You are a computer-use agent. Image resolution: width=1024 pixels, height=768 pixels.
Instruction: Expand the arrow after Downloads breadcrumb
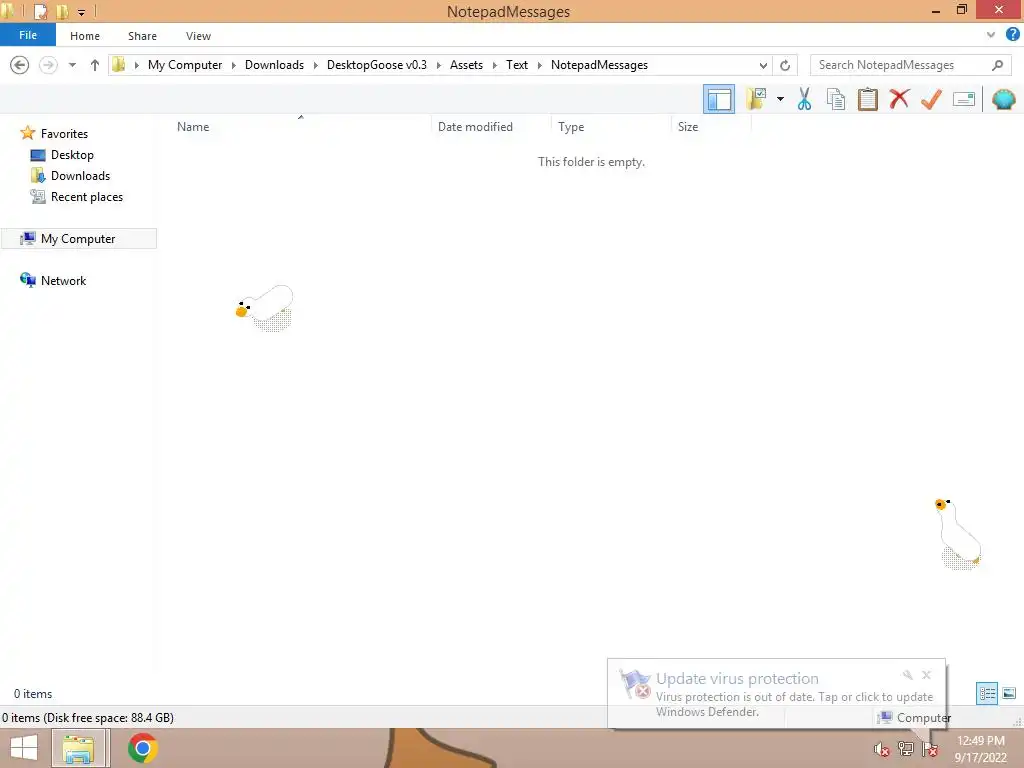pos(315,65)
